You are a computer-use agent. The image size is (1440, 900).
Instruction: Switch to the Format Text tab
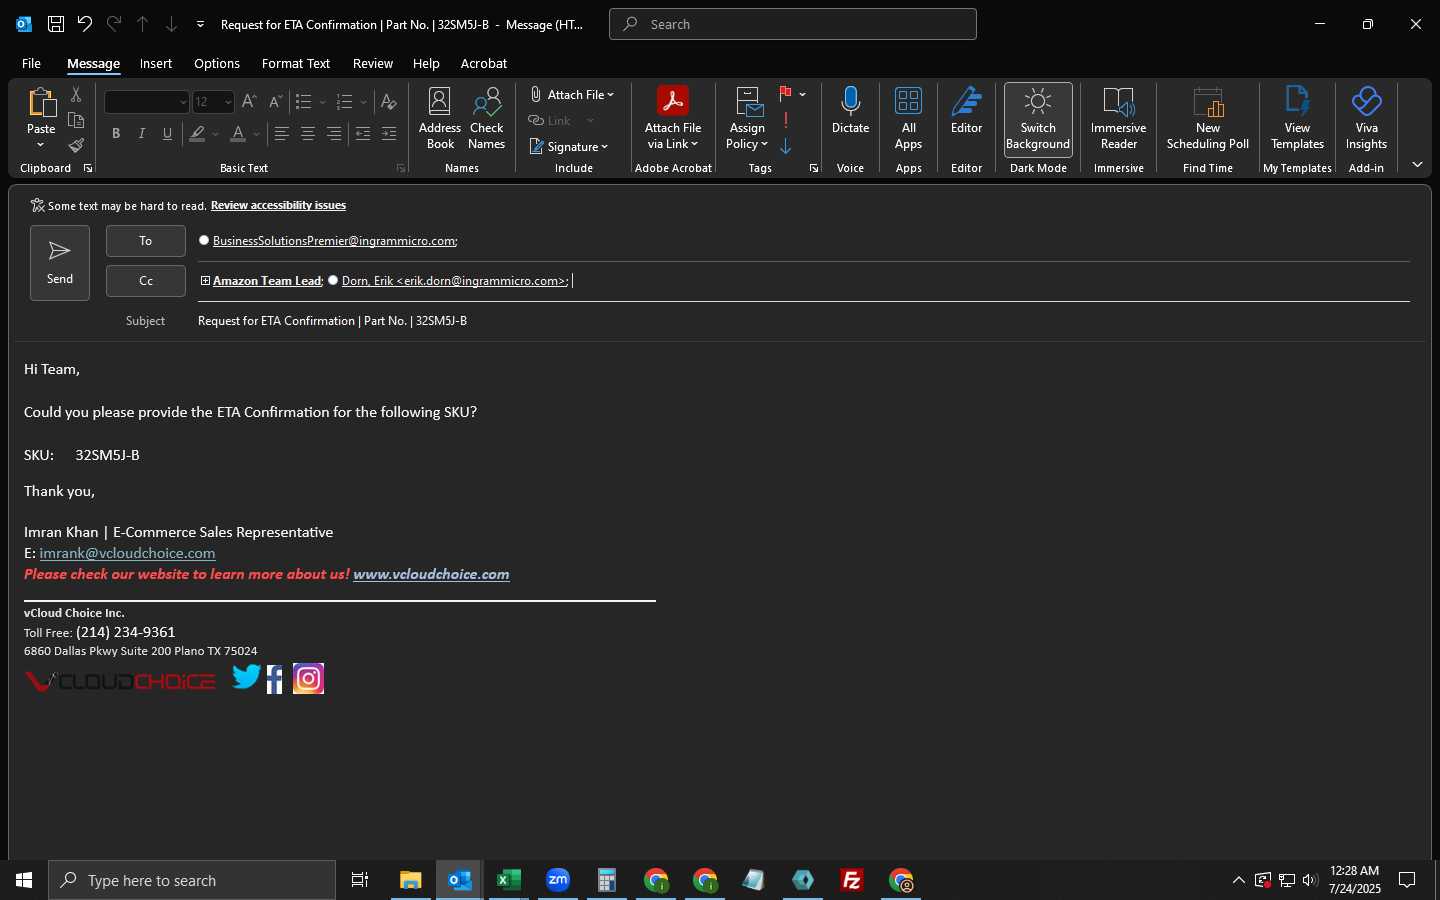pos(295,63)
